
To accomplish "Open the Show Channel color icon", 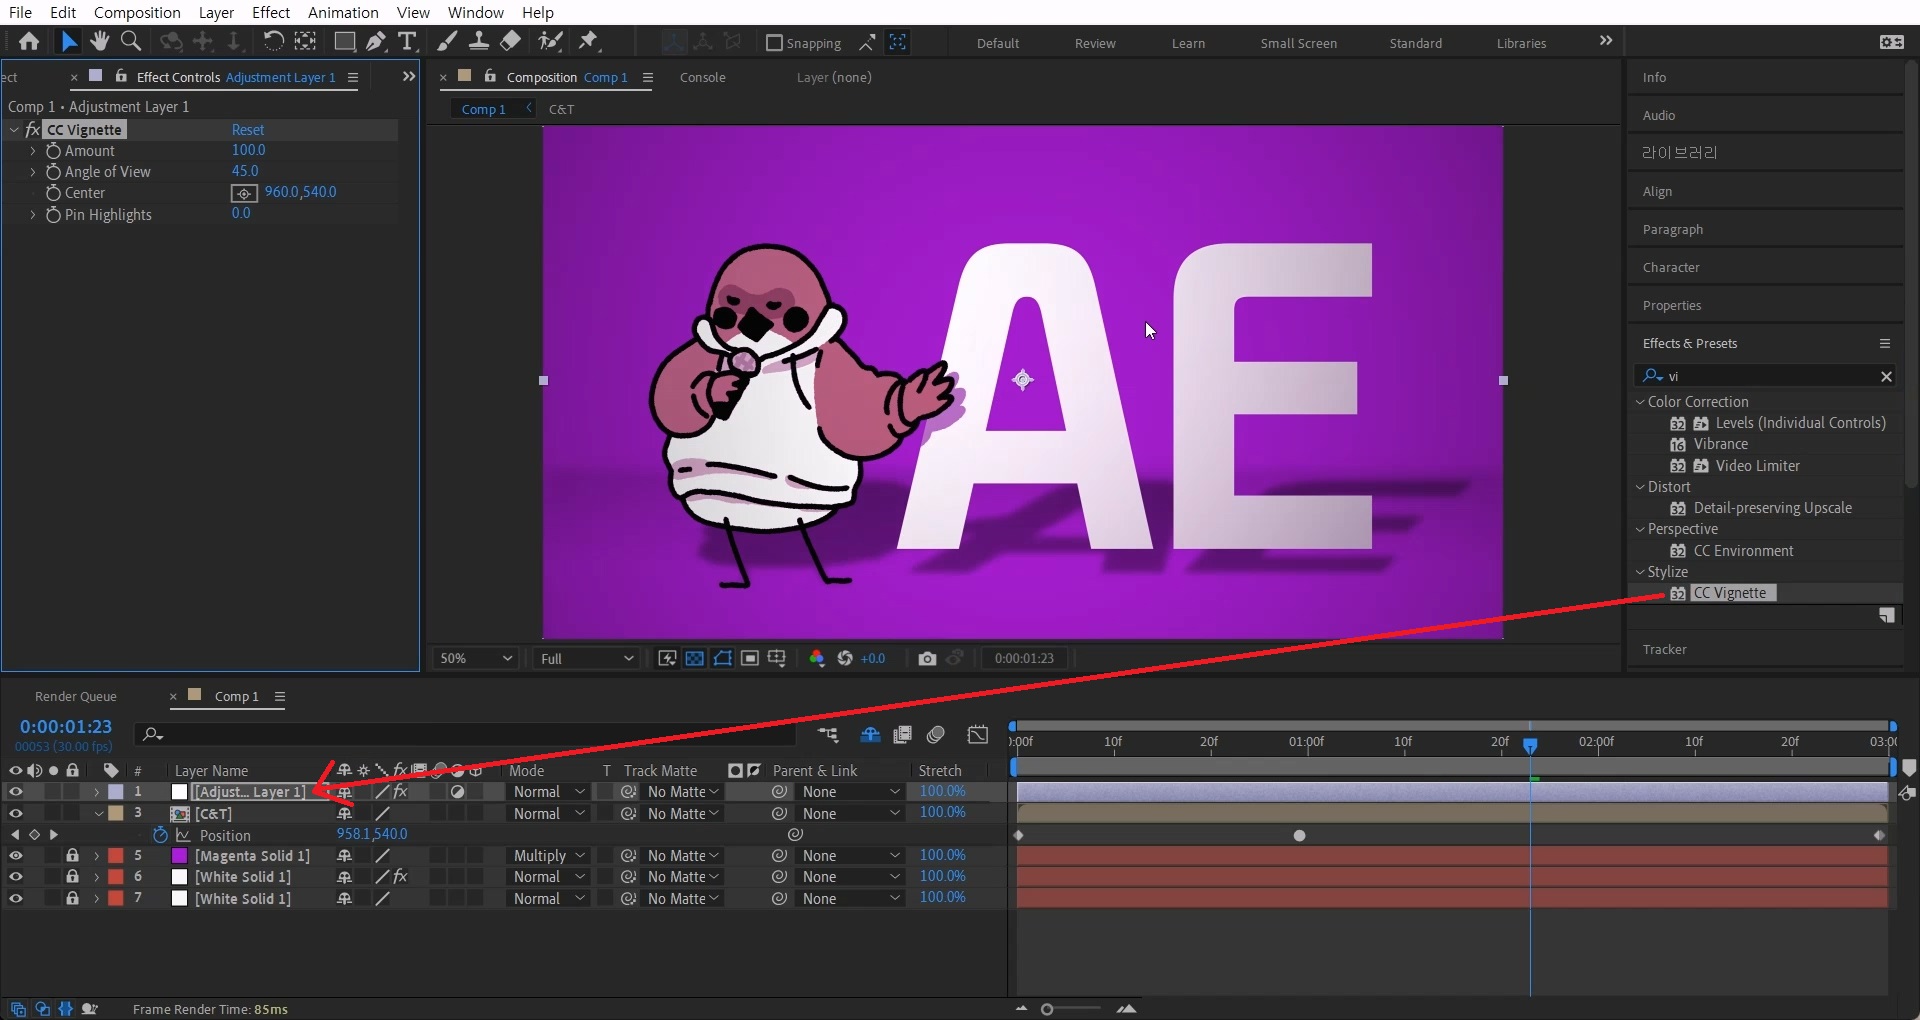I will (x=817, y=658).
